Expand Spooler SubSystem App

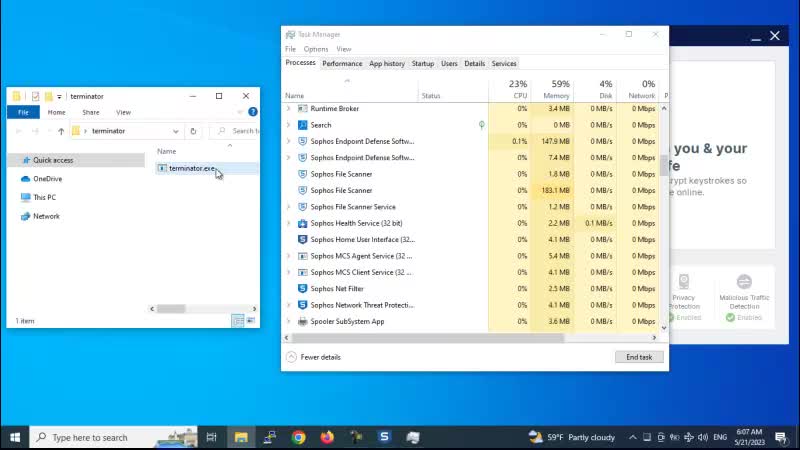point(289,321)
